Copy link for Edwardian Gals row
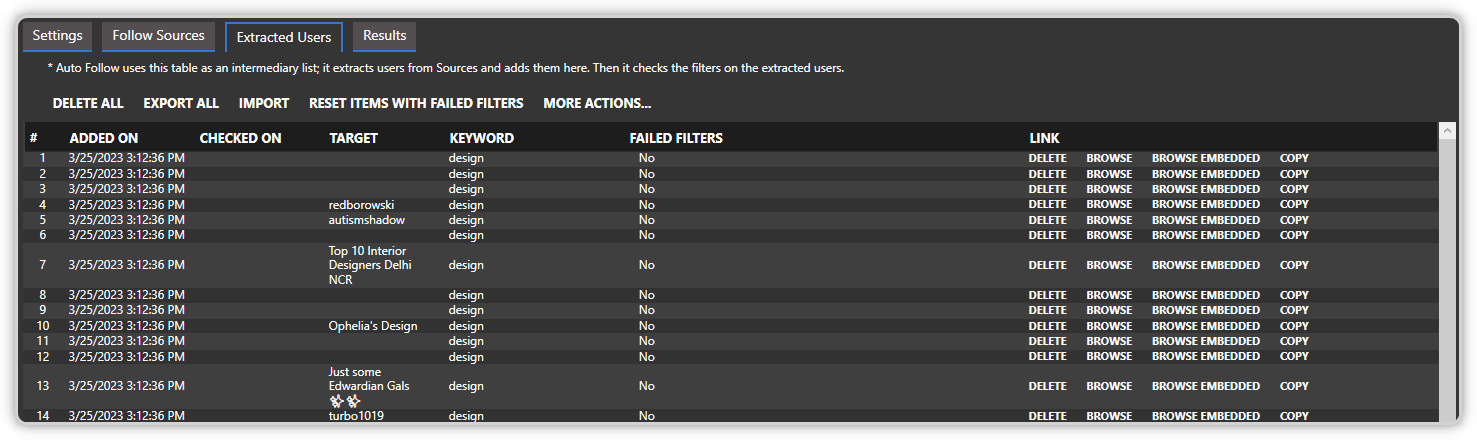The image size is (1477, 440). point(1294,386)
